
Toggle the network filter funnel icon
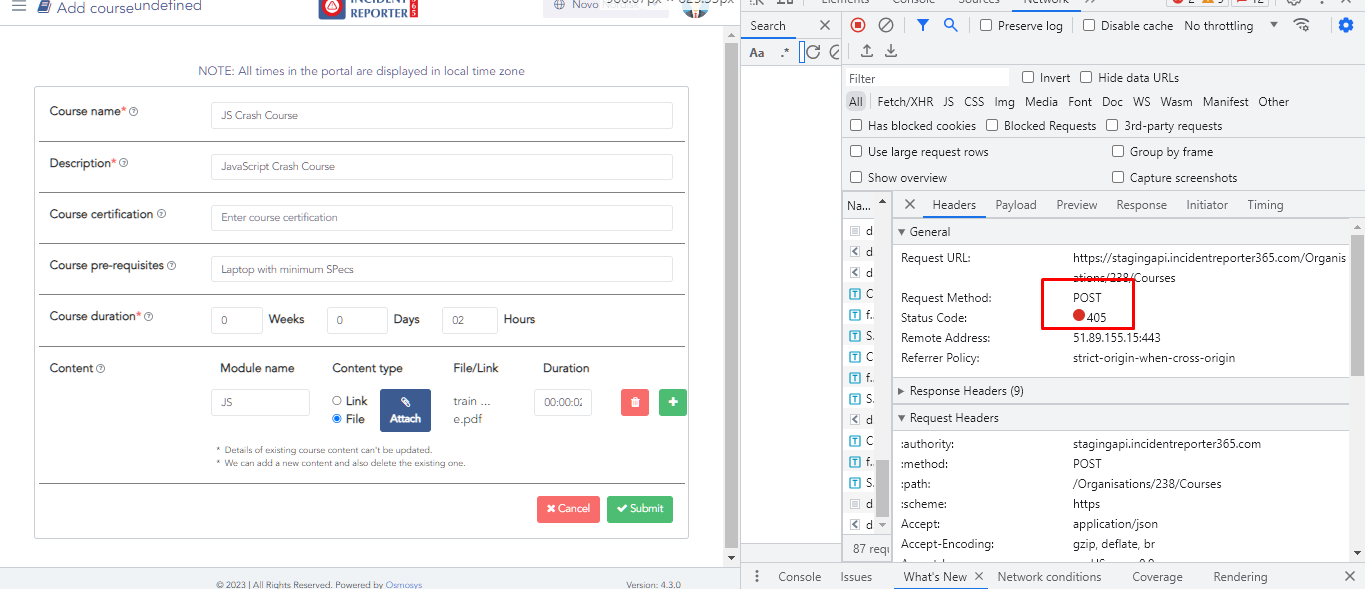pos(923,26)
